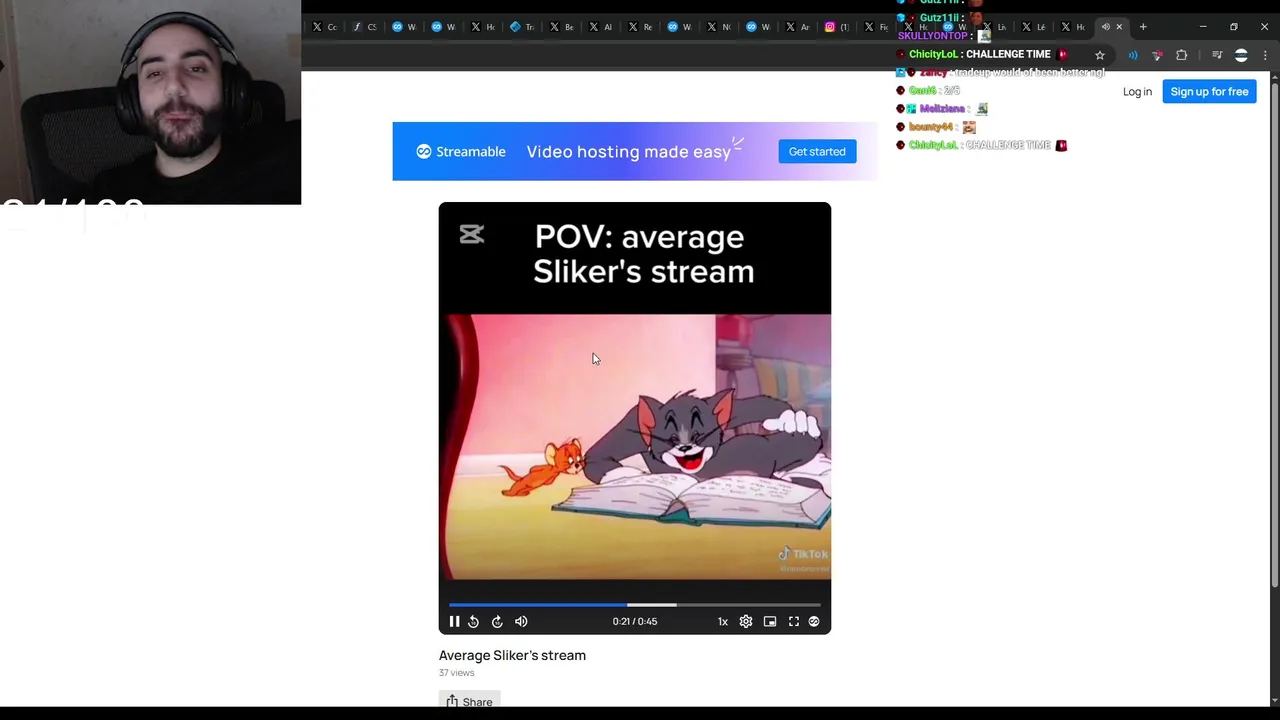Open the browser profile avatar
This screenshot has width=1280, height=720.
coord(1241,55)
